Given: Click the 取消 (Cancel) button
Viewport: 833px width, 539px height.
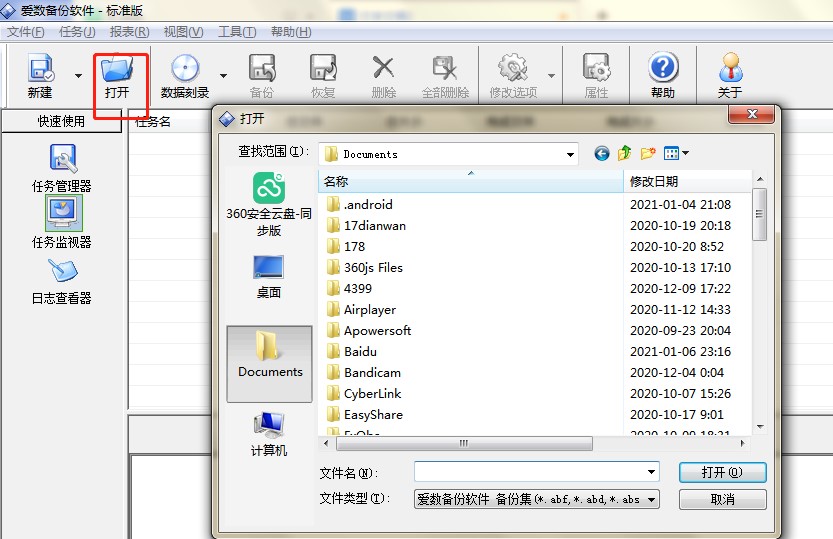Looking at the screenshot, I should coord(722,499).
